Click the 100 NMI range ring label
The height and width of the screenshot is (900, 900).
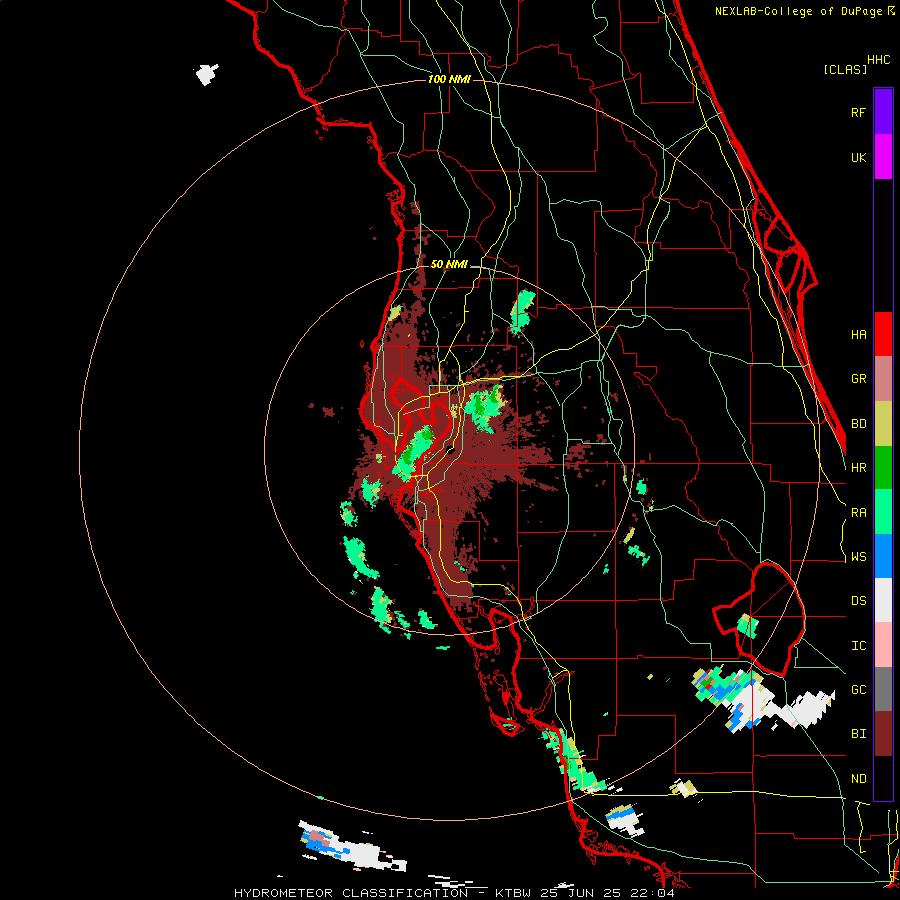(x=449, y=79)
